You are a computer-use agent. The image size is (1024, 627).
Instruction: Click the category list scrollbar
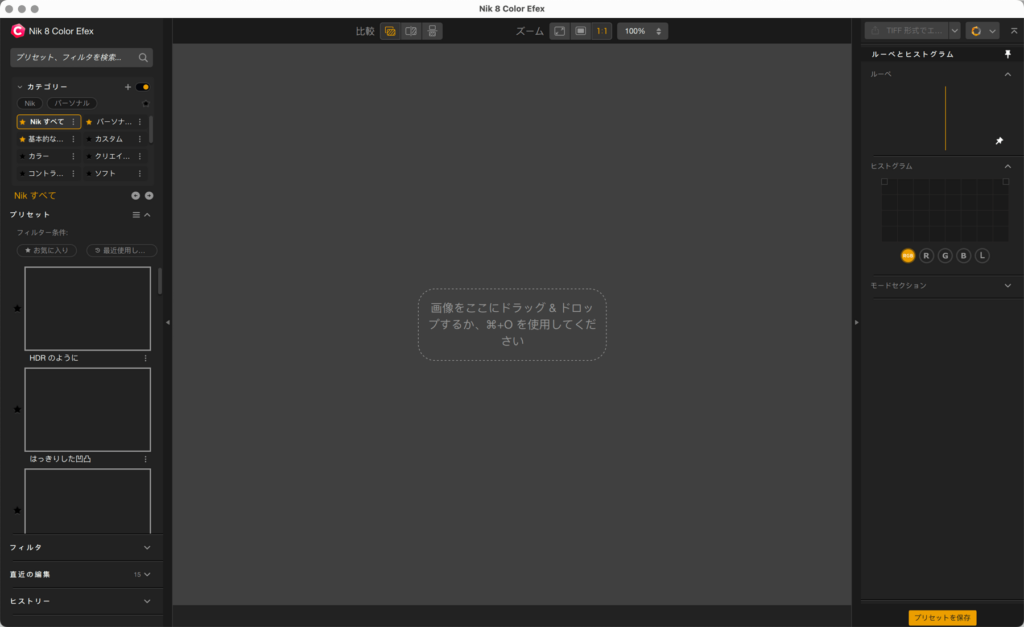(x=151, y=129)
